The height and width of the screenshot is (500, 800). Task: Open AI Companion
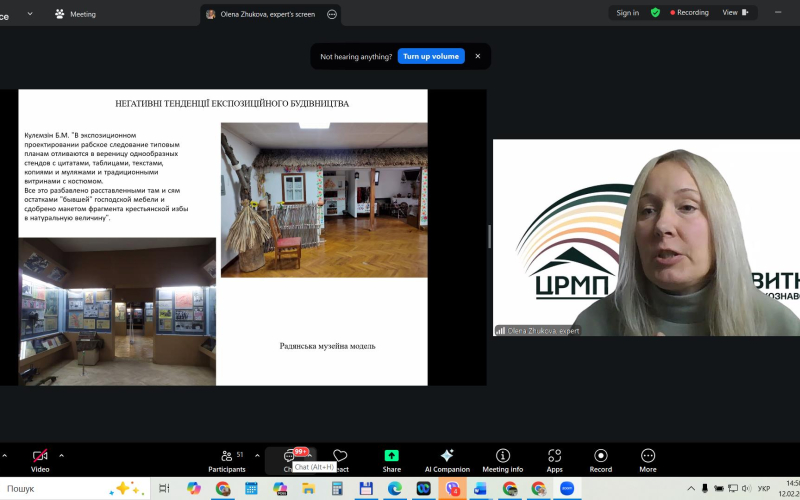click(447, 459)
